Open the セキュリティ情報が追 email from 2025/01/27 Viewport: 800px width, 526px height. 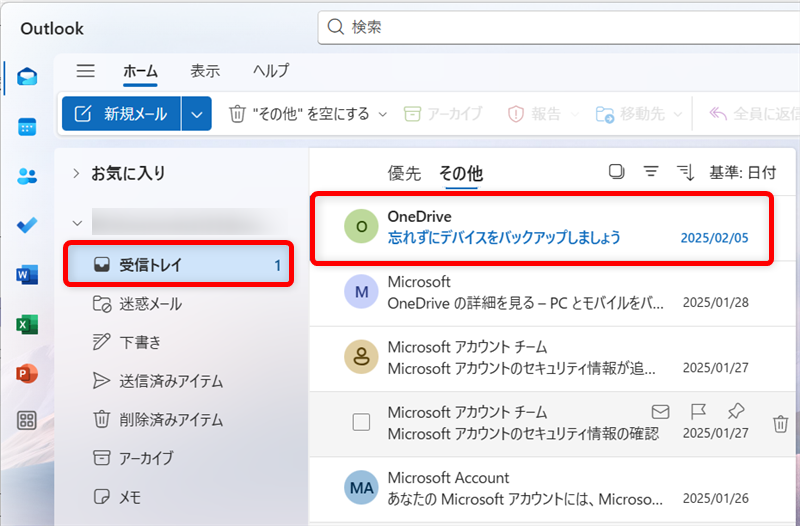click(x=553, y=359)
